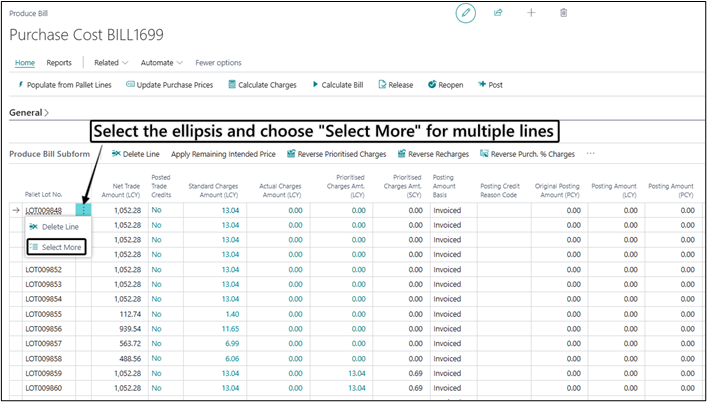Open the Related dropdown menu
Image resolution: width=707 pixels, height=402 pixels.
111,63
